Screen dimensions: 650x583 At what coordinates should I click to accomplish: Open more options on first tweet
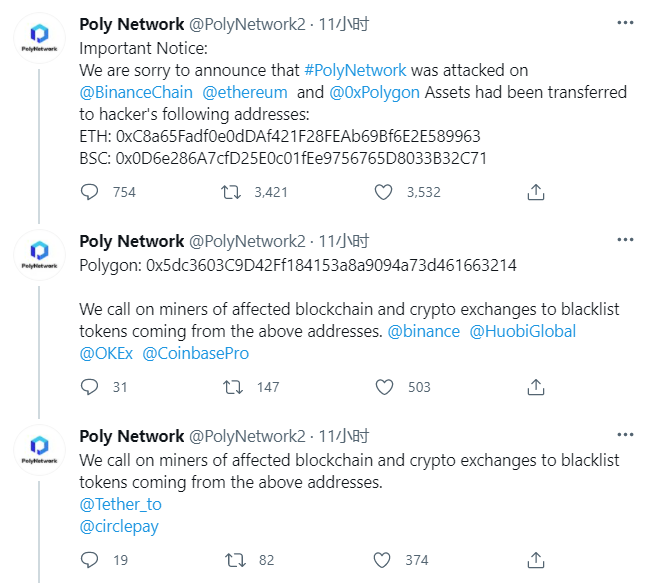[625, 23]
